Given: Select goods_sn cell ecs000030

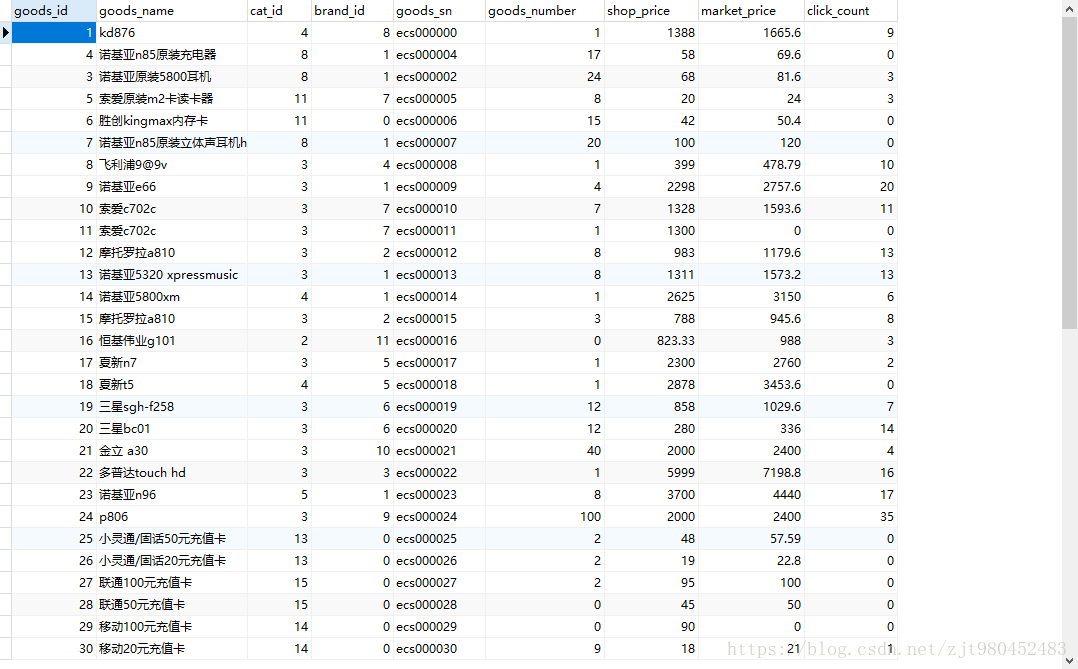Looking at the screenshot, I should click(x=439, y=648).
